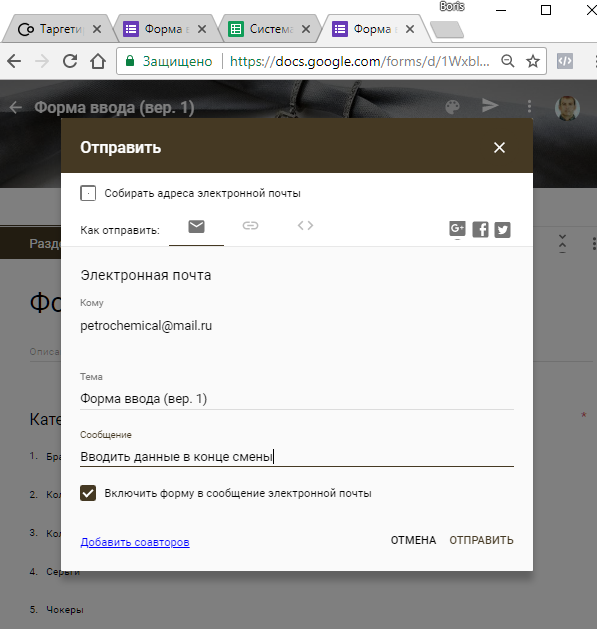Close the Отправить dialog with X

click(x=500, y=148)
